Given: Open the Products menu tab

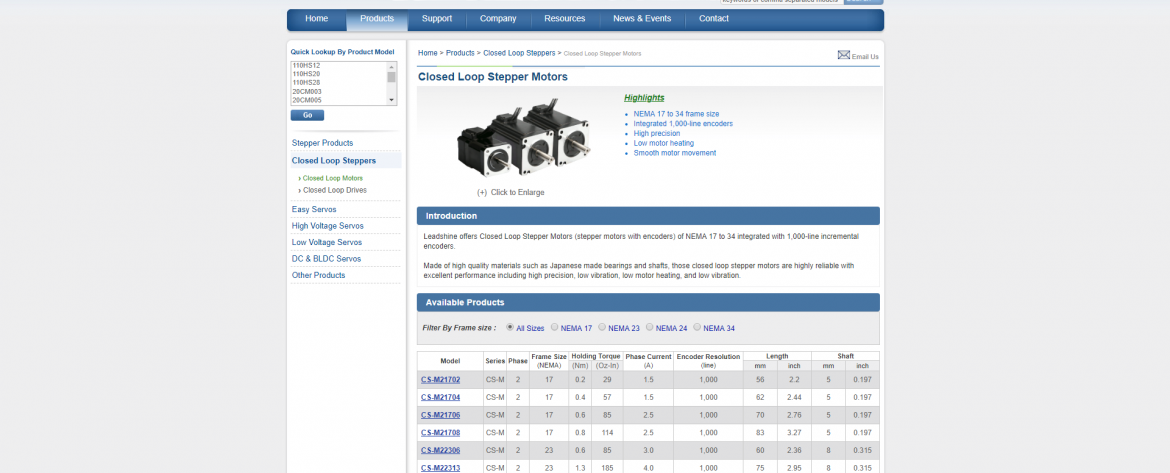Looking at the screenshot, I should 377,19.
